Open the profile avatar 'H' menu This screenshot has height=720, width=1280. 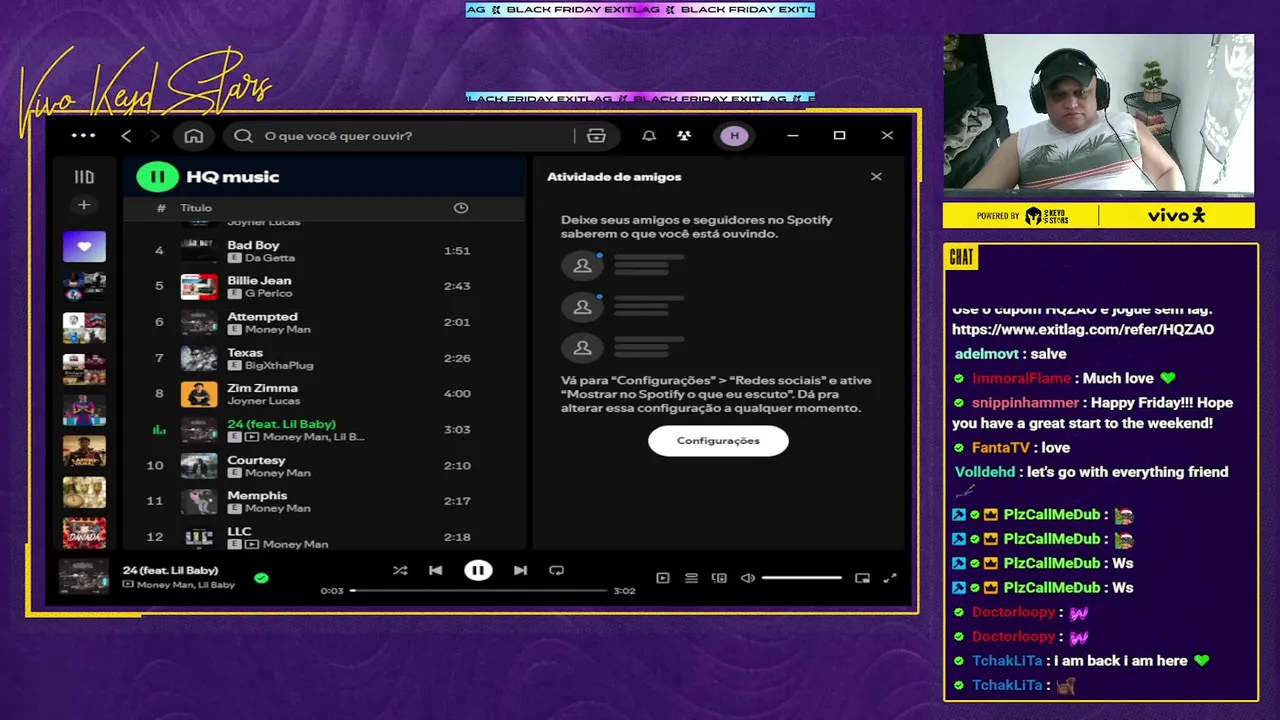point(734,136)
